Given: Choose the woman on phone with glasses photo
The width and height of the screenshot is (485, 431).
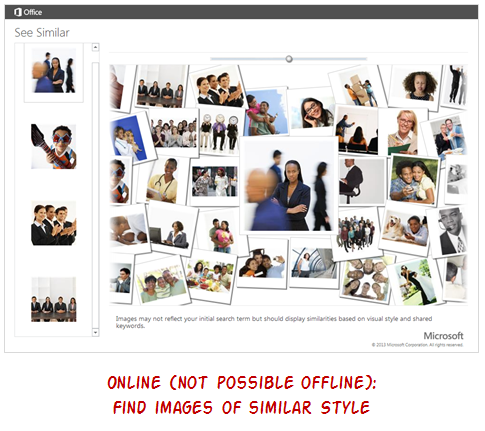Looking at the screenshot, I should pos(313,113).
